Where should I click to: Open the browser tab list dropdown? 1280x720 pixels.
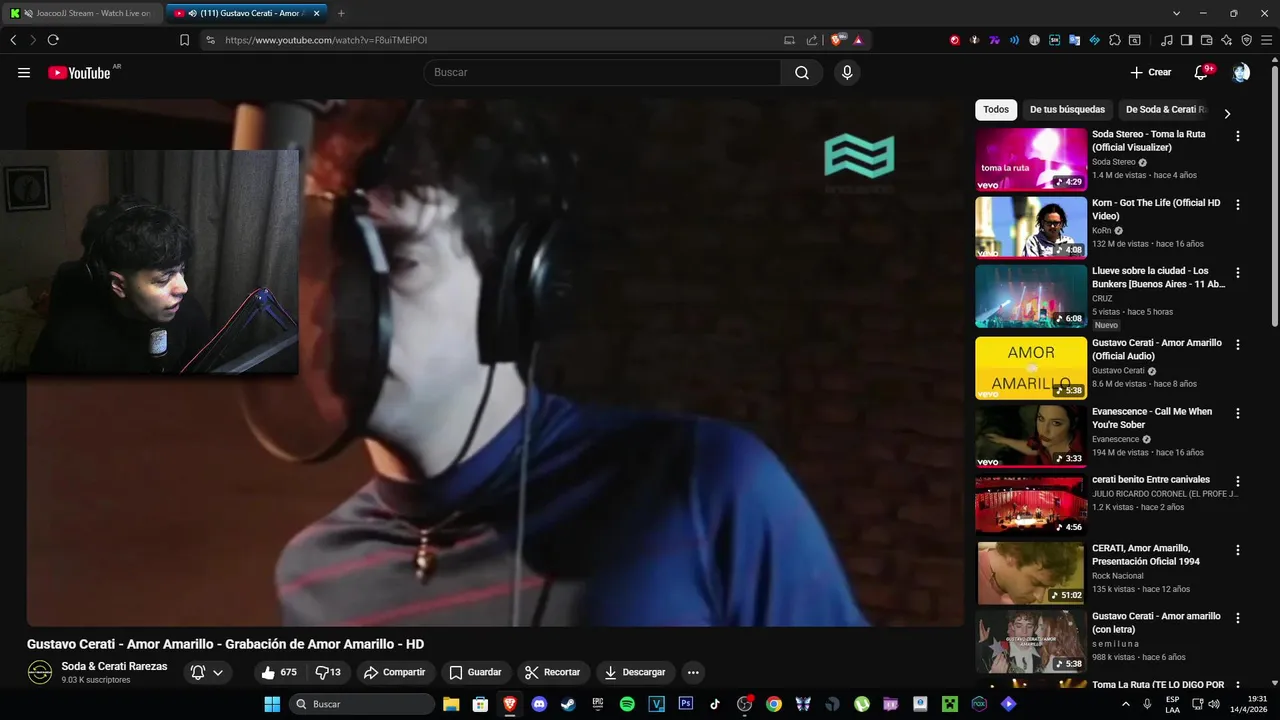coord(1177,13)
